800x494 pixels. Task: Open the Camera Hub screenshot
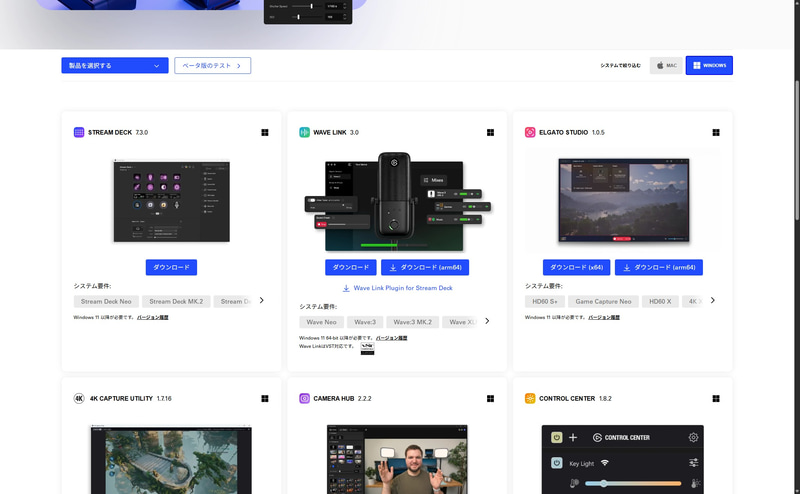pyautogui.click(x=397, y=459)
